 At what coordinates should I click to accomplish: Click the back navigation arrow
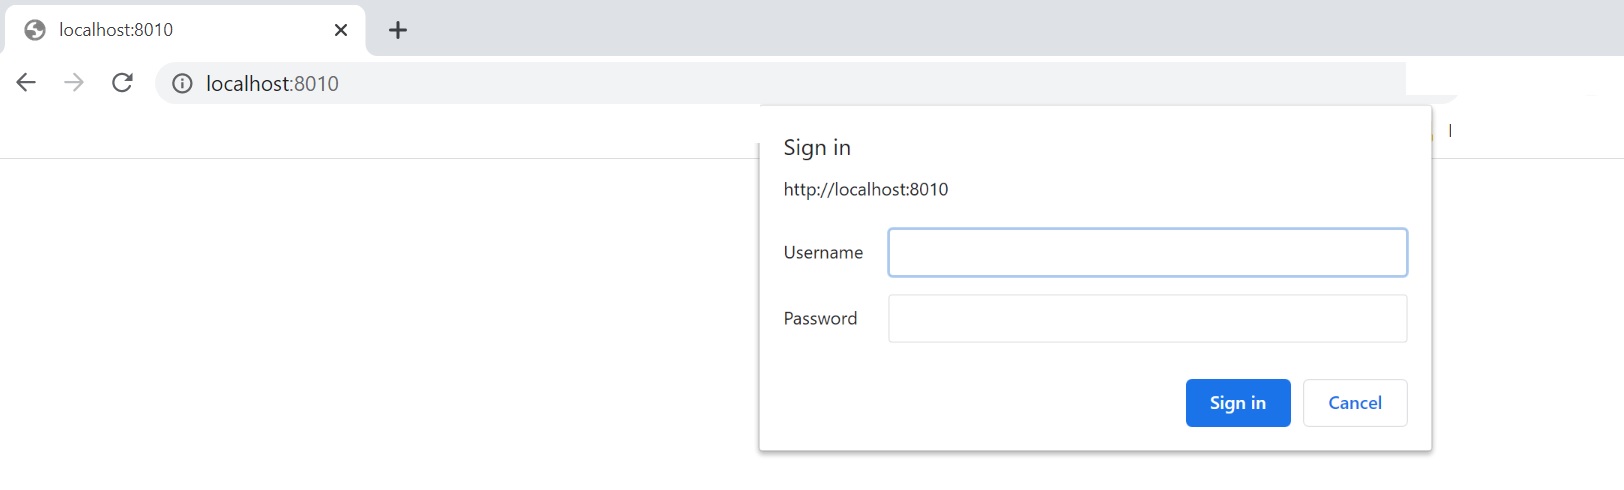click(x=26, y=83)
